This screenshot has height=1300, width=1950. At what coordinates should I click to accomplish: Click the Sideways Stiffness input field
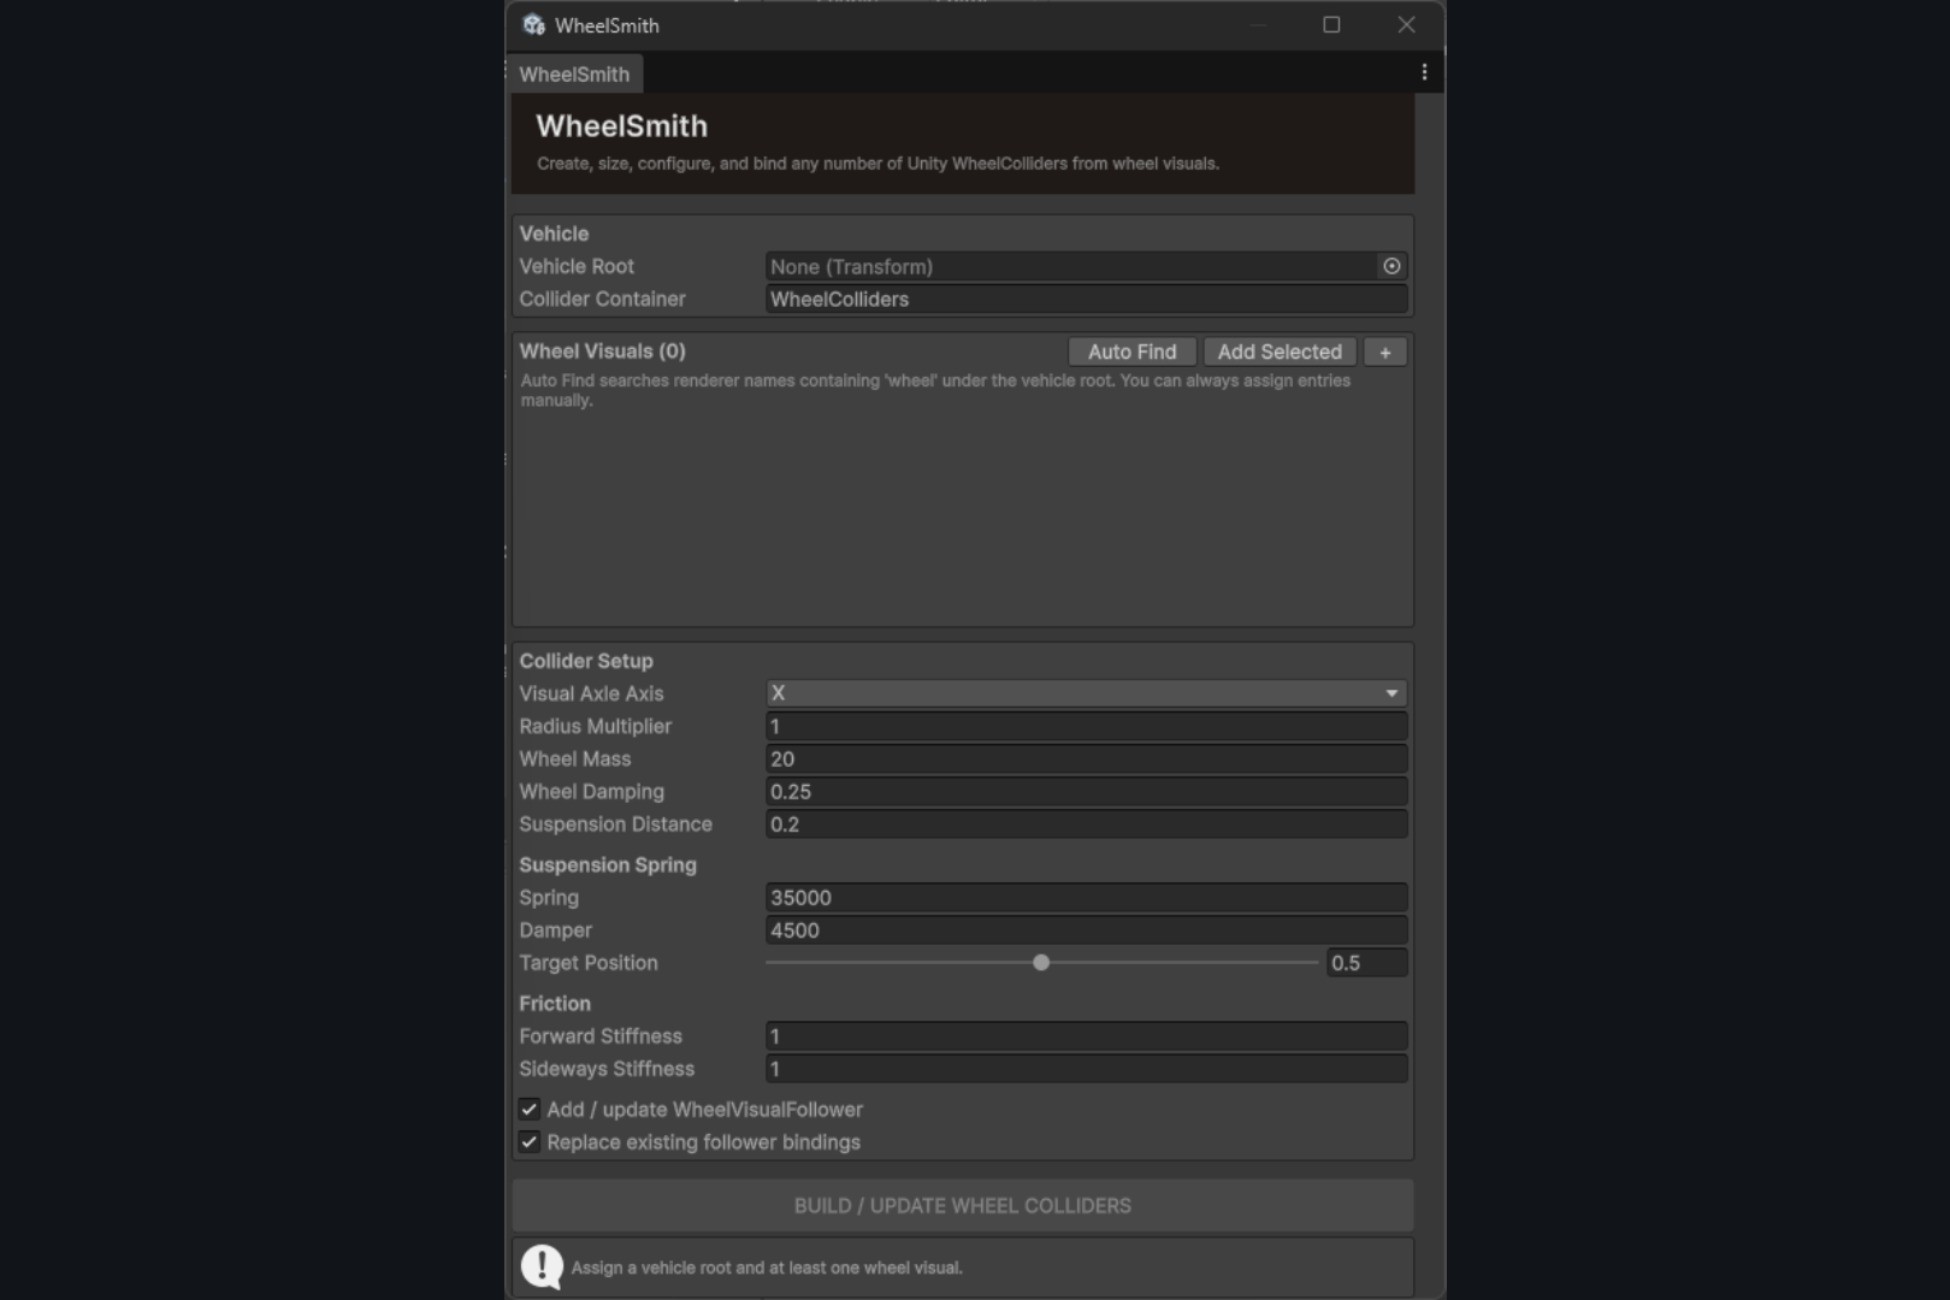pyautogui.click(x=1086, y=1069)
